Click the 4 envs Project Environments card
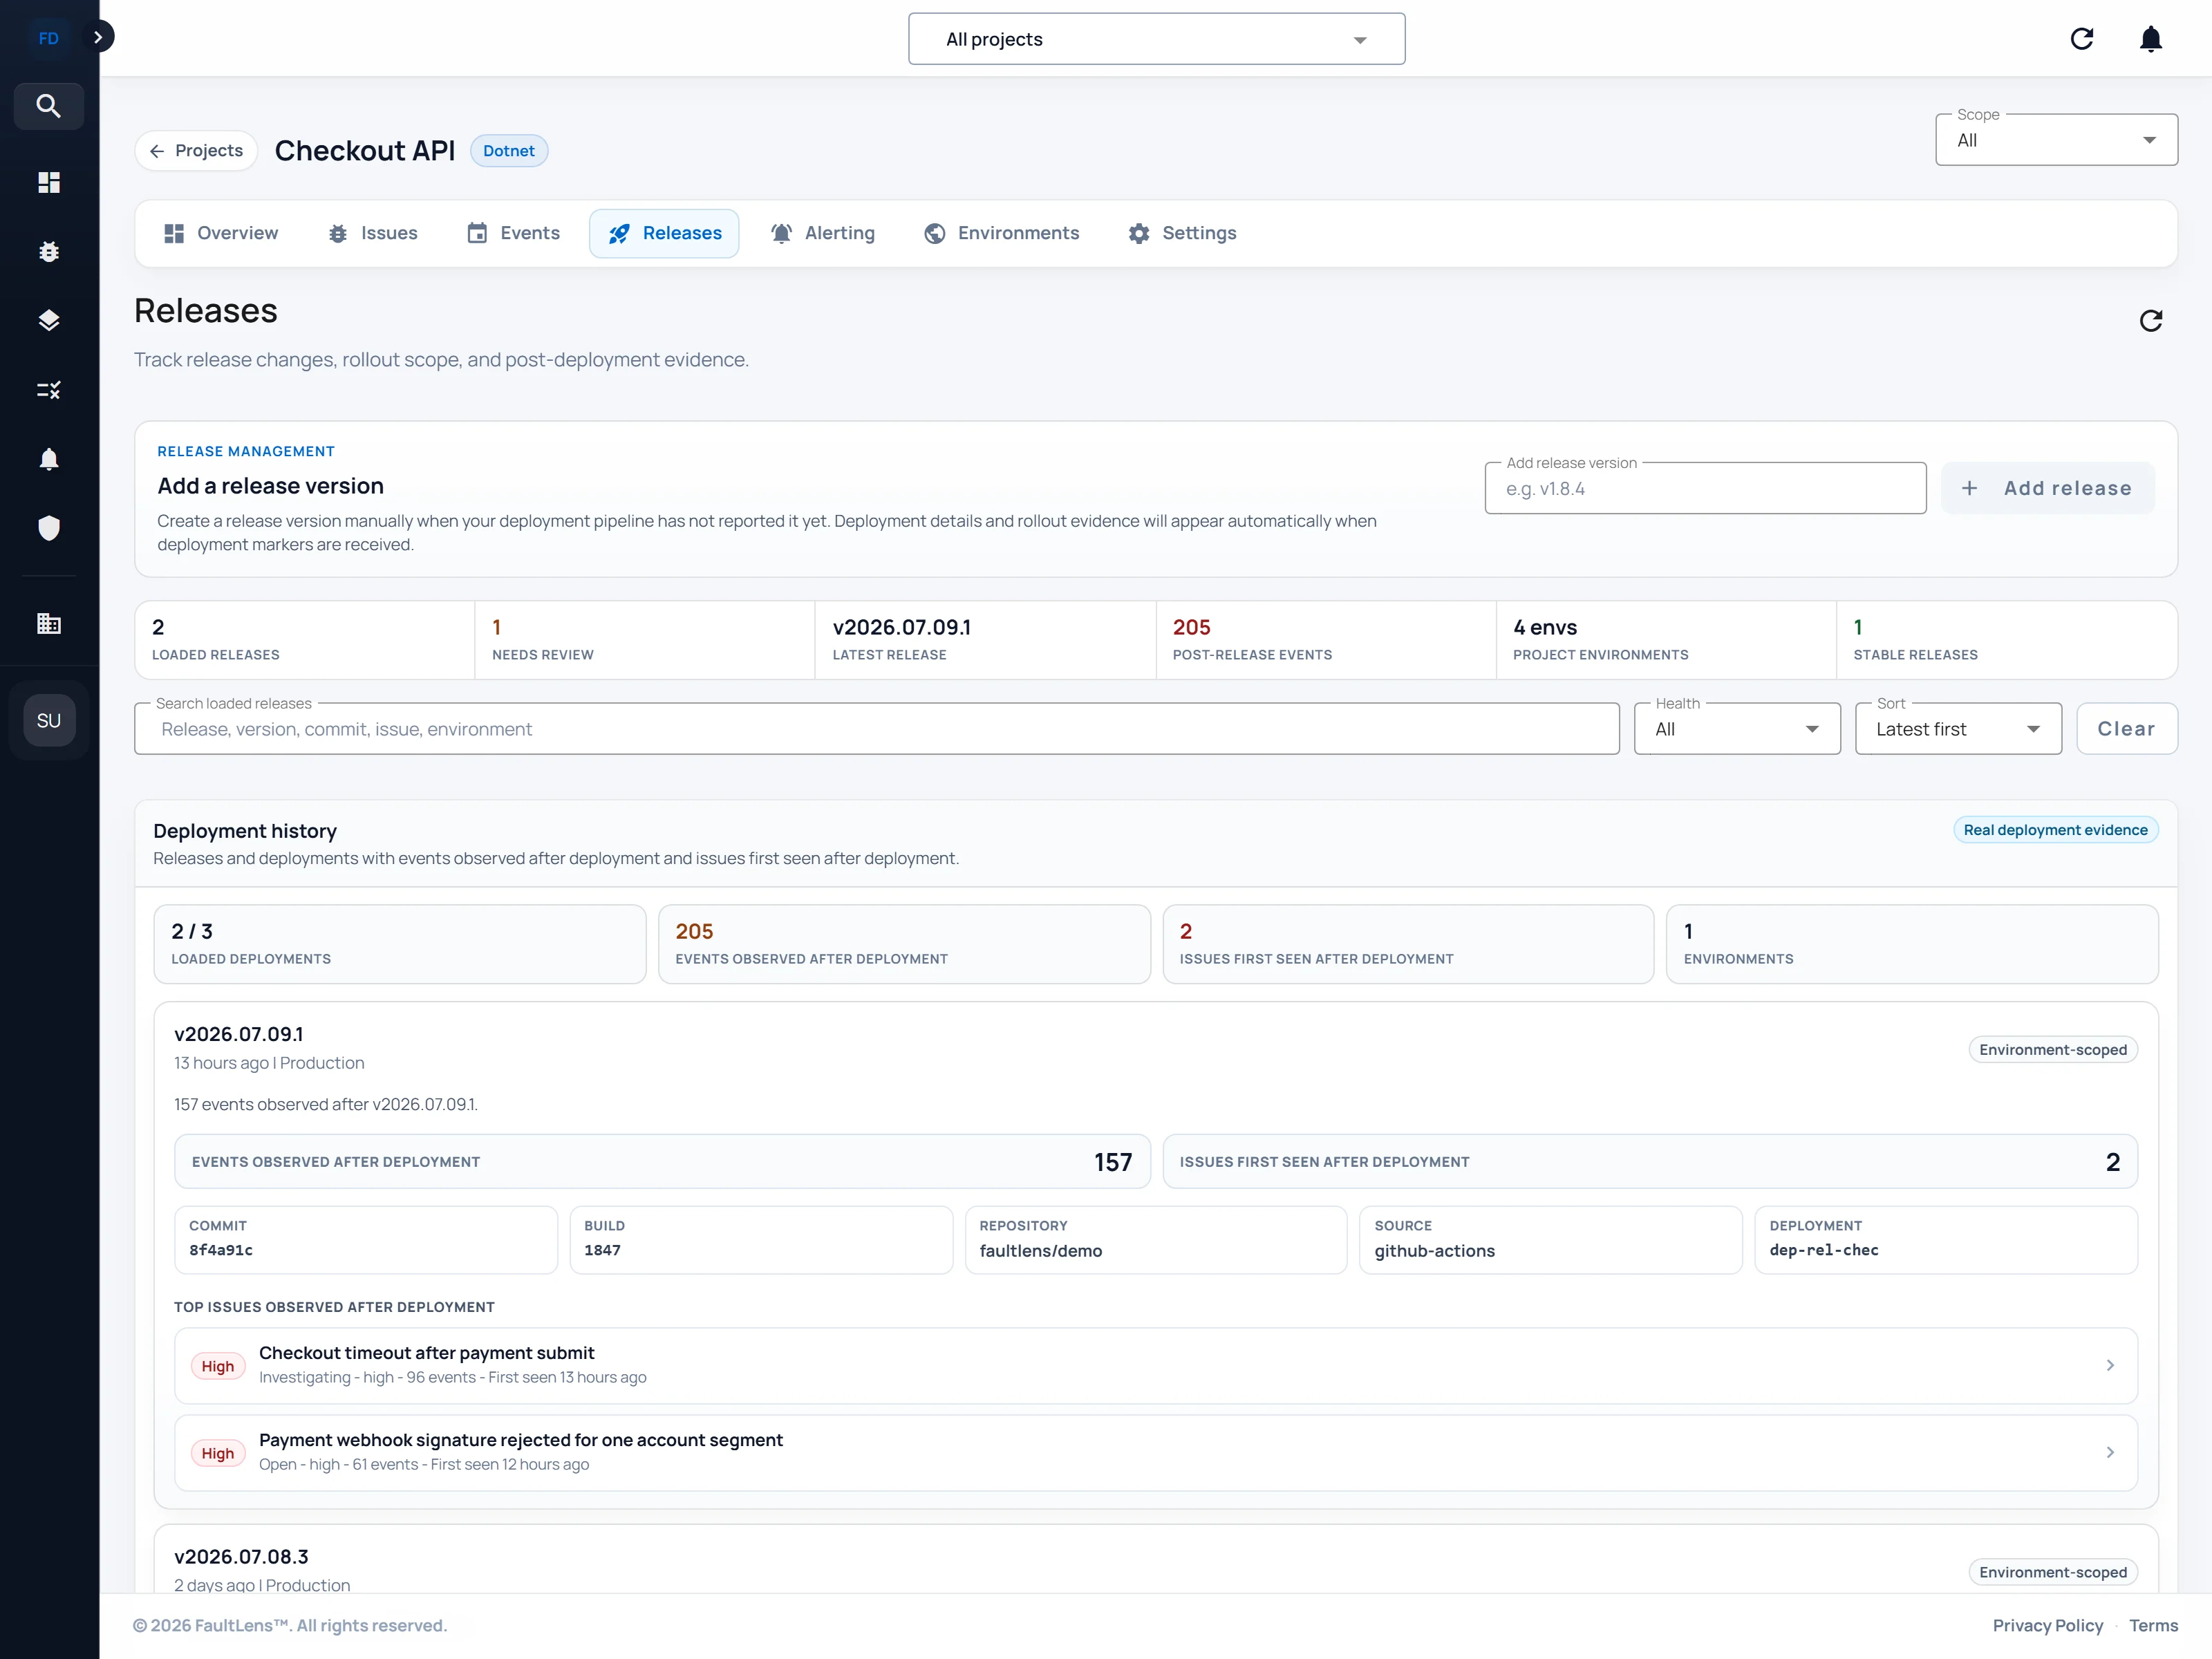2212x1659 pixels. tap(1666, 640)
